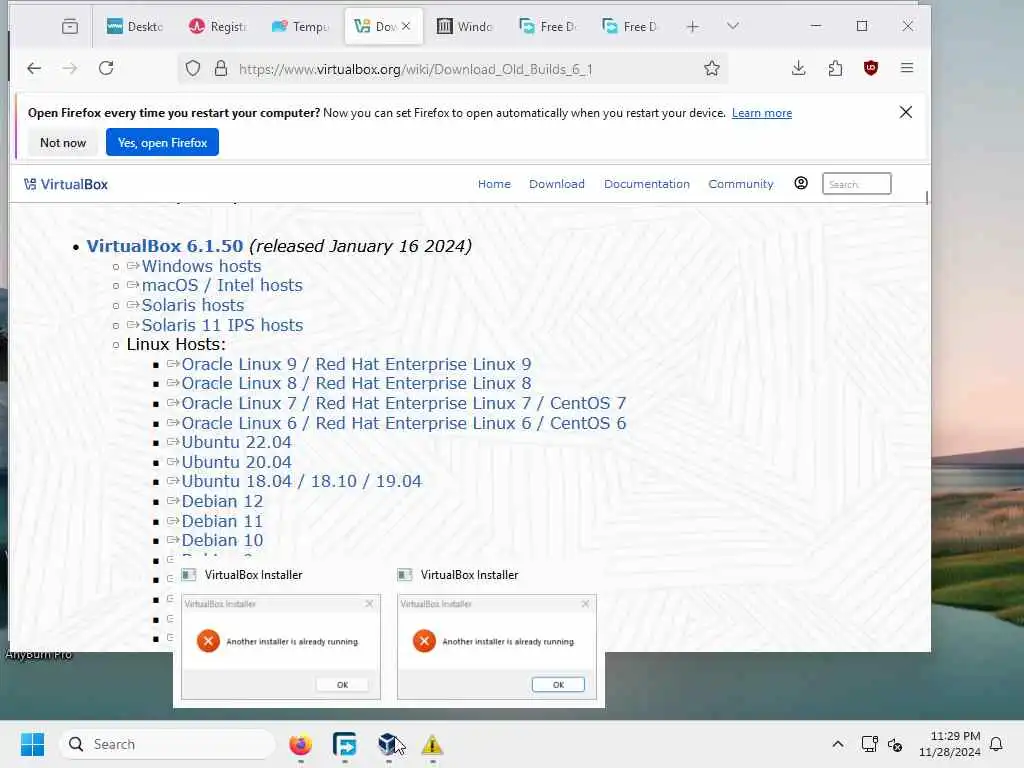Open a new browser tab
This screenshot has height=768, width=1024.
click(x=692, y=26)
